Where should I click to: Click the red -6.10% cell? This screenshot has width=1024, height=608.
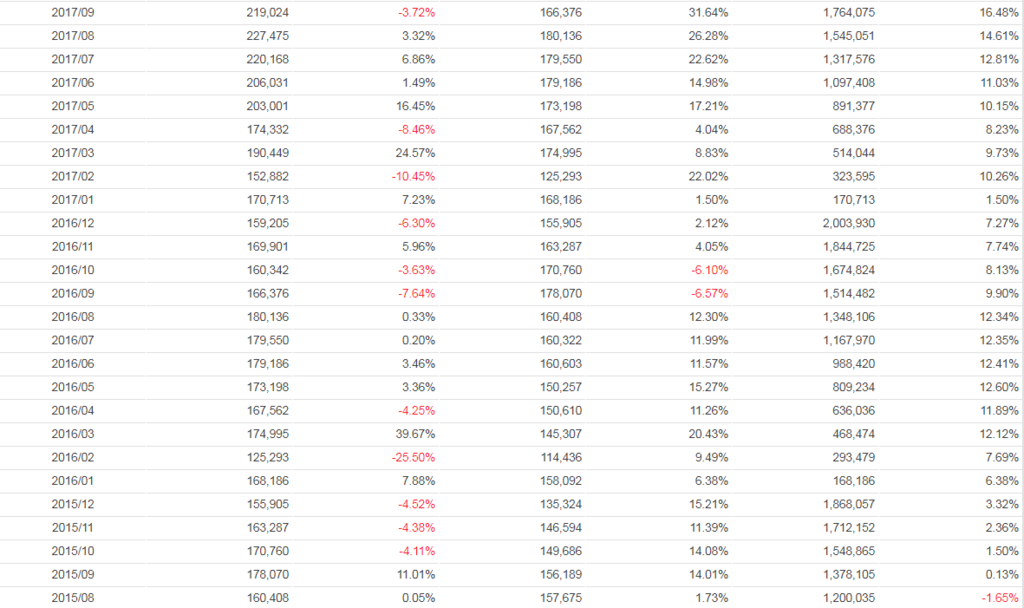click(708, 271)
